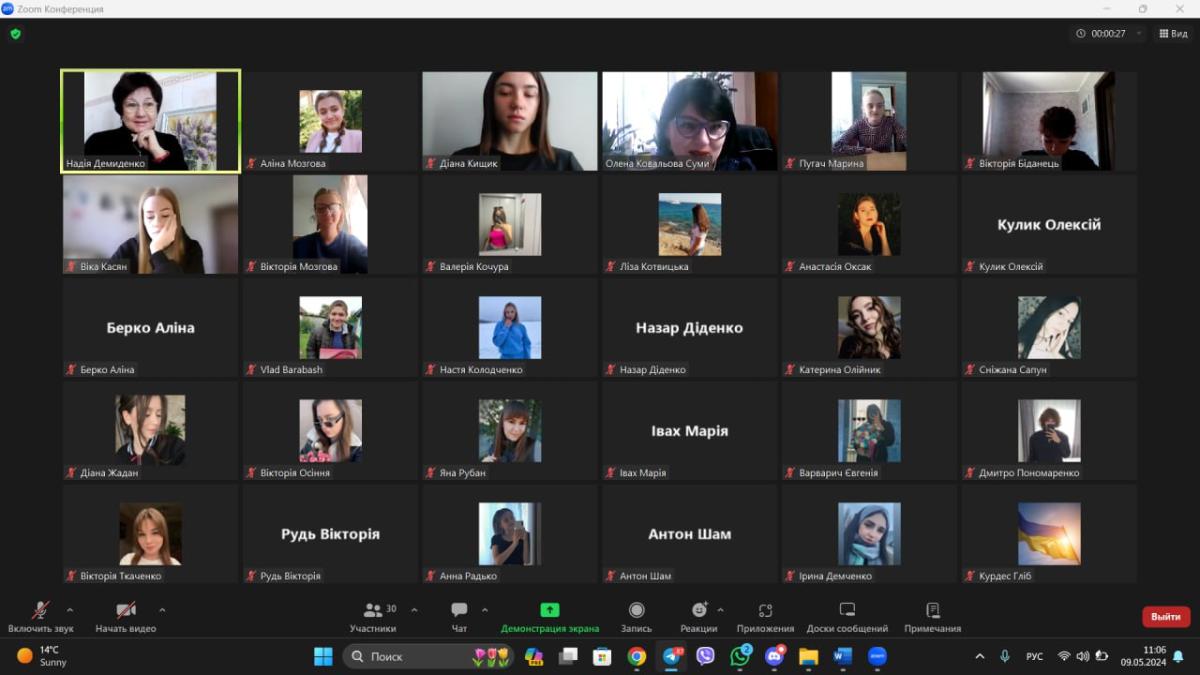1200x675 pixels.
Task: Click the Ірина Демченко name label
Action: click(x=835, y=576)
